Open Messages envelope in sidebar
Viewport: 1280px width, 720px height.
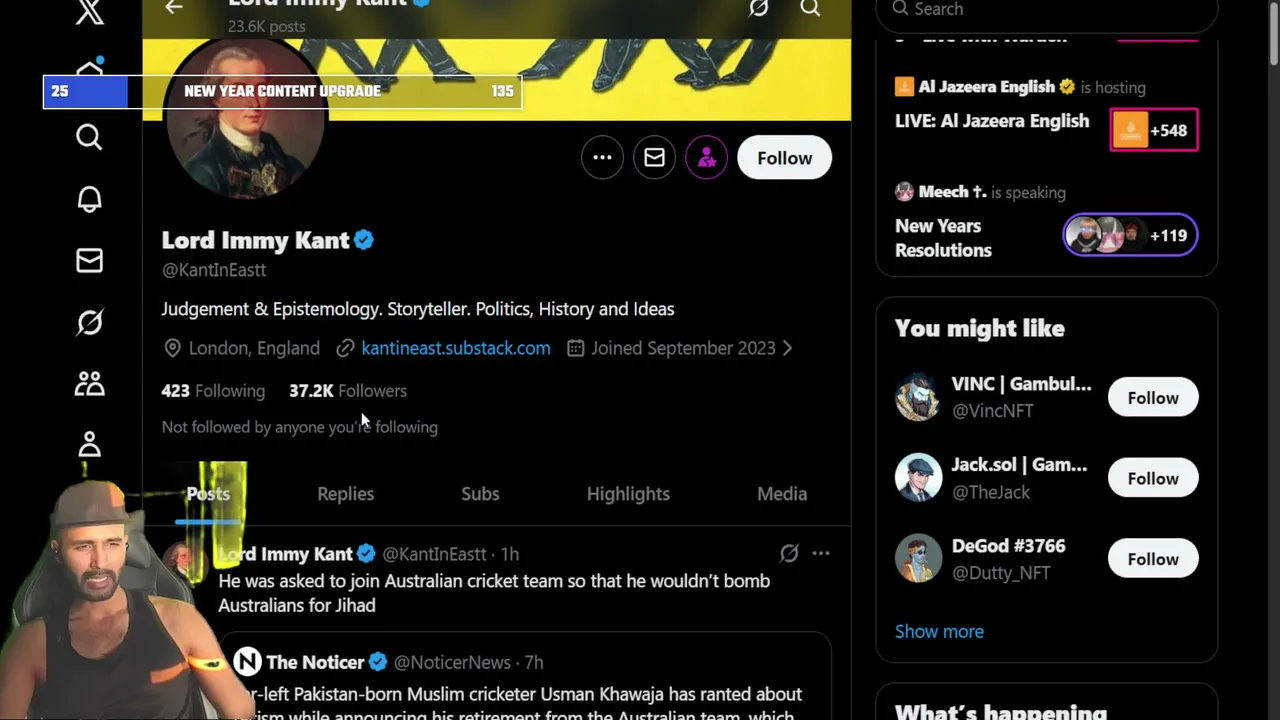89,261
